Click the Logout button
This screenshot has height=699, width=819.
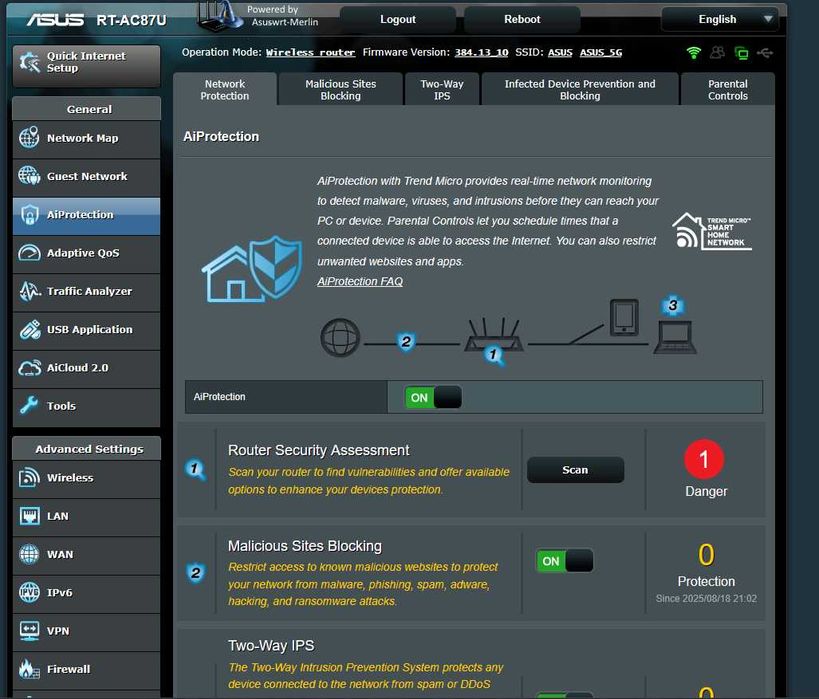click(x=398, y=20)
